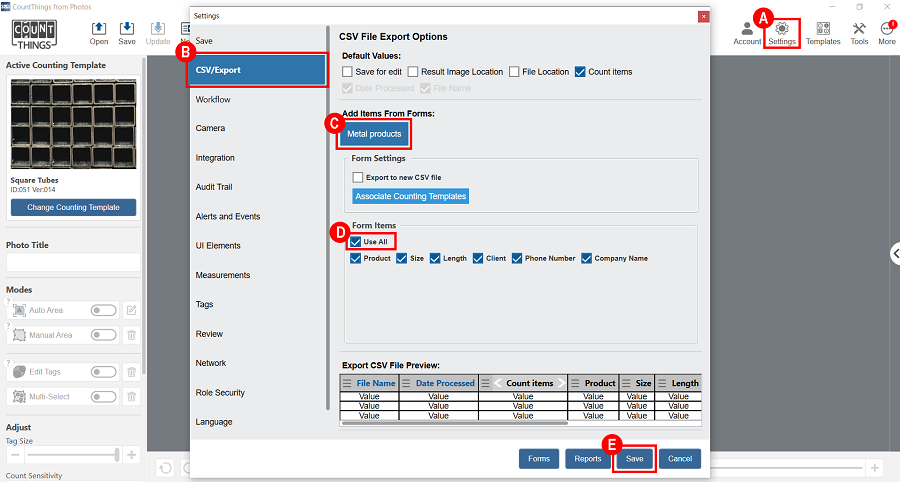Viewport: 900px width, 482px height.
Task: Uncheck the Use All checkbox
Action: pos(356,242)
